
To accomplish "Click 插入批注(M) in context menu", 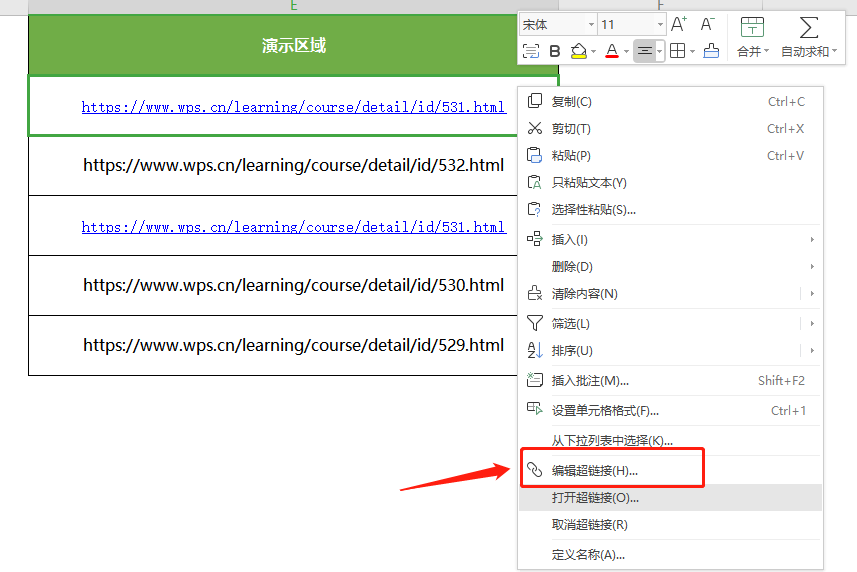I will pos(590,380).
